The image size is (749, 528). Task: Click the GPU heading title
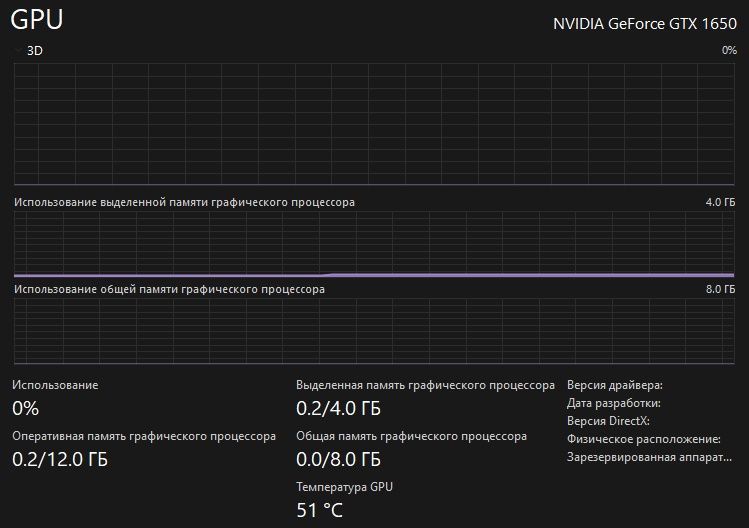[x=38, y=20]
